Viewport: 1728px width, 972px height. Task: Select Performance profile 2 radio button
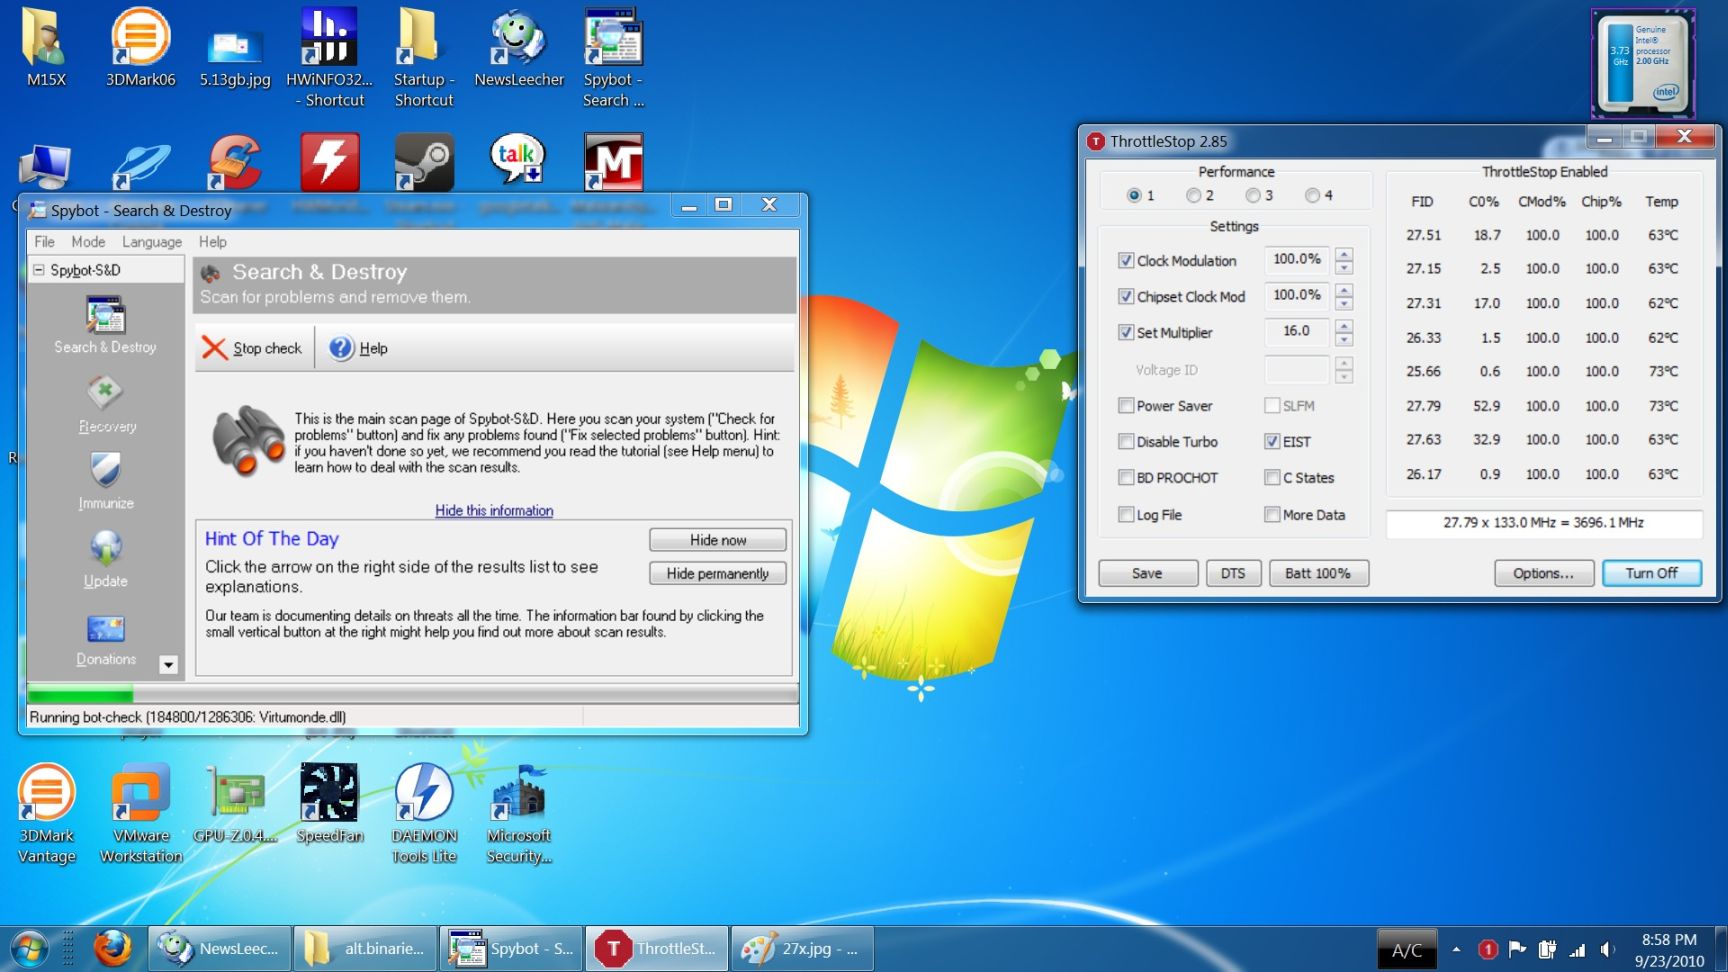pos(1193,196)
